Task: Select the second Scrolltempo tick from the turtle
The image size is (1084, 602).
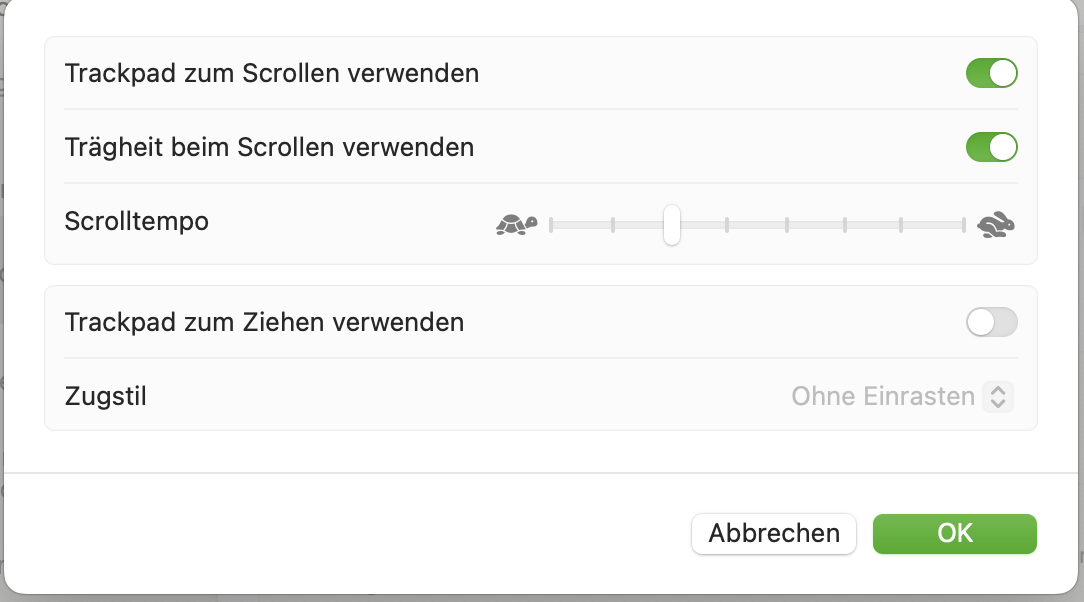Action: click(613, 225)
